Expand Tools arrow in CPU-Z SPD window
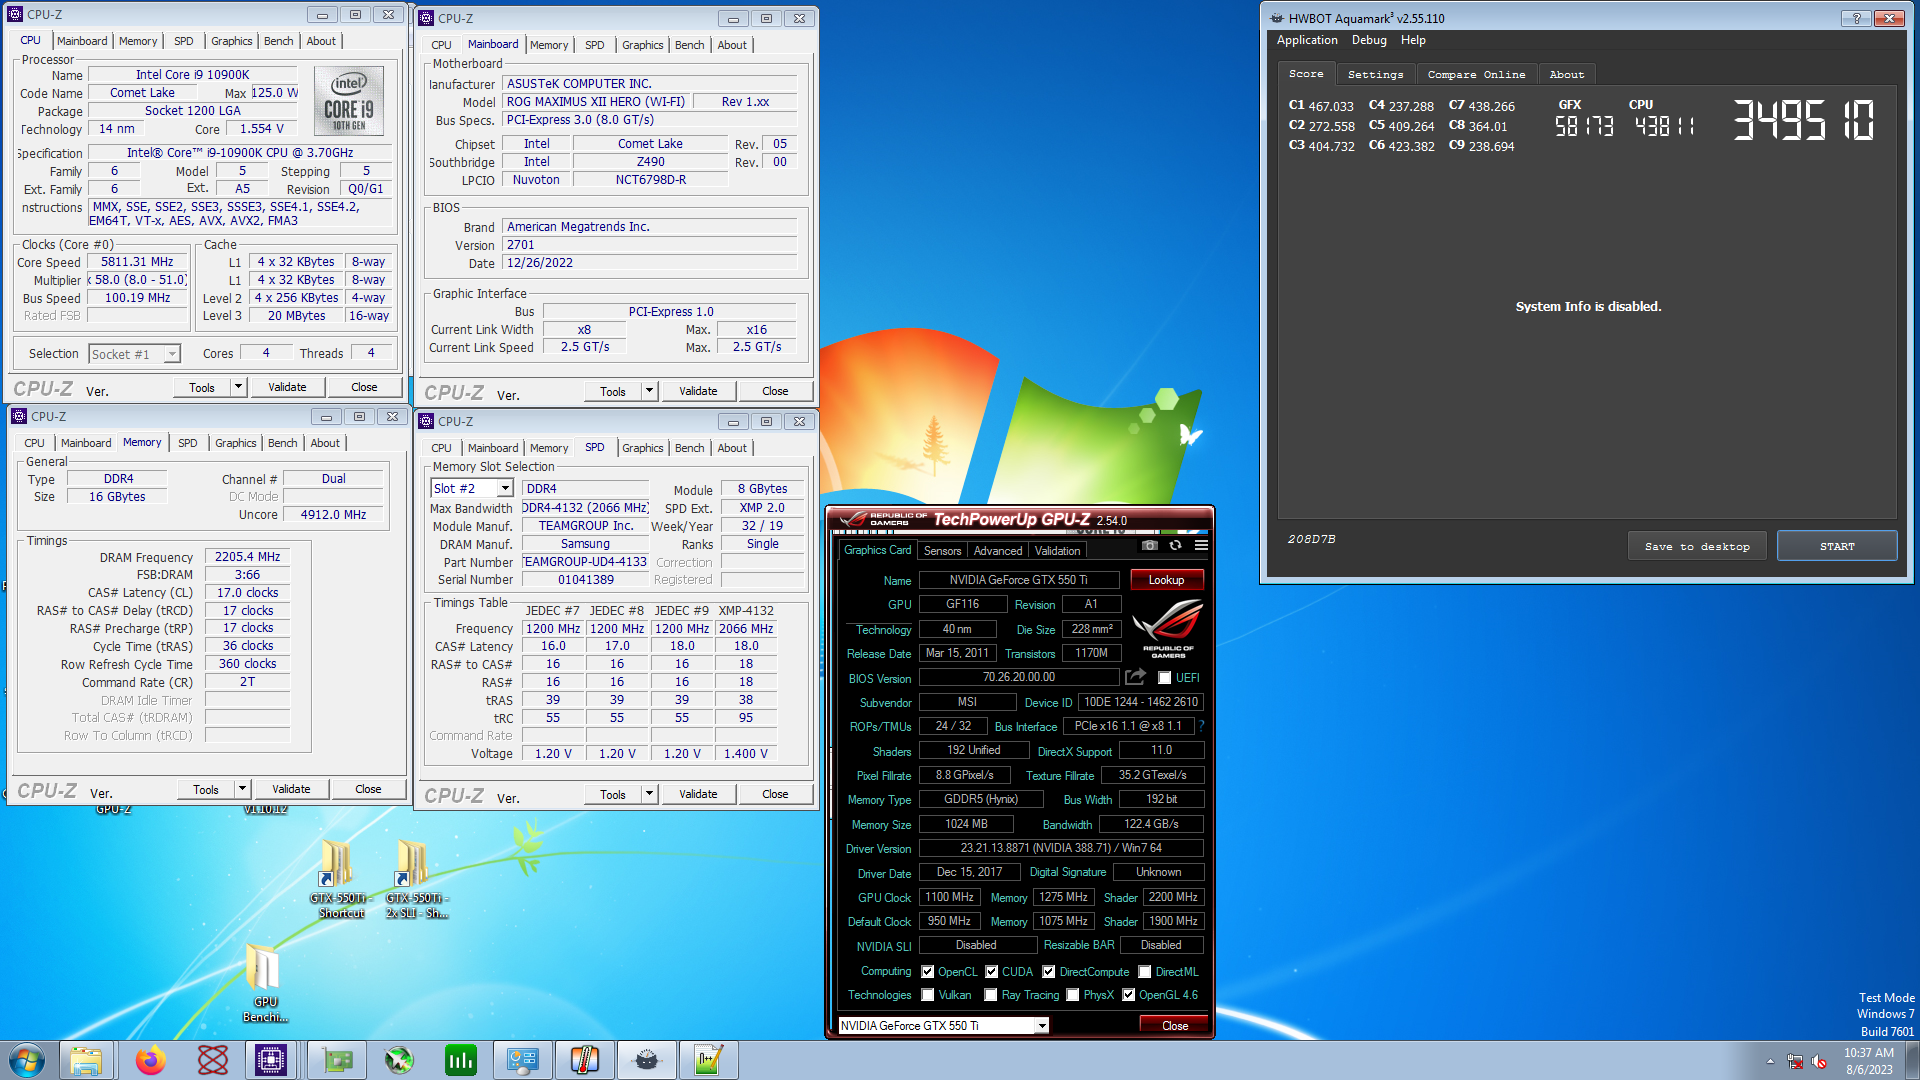Image resolution: width=1920 pixels, height=1080 pixels. coord(649,794)
